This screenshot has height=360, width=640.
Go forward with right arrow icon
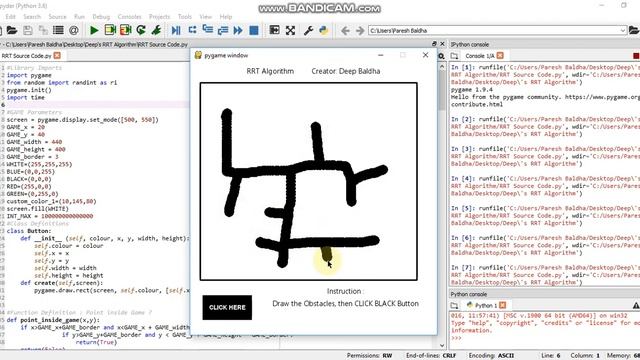360,31
